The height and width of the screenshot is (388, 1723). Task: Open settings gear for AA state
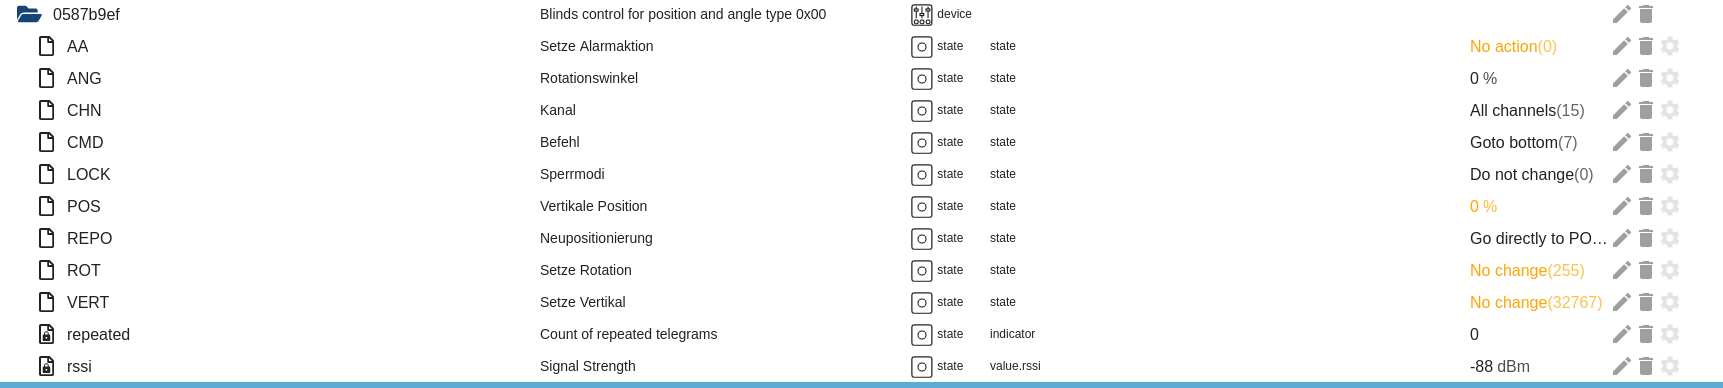(x=1670, y=46)
